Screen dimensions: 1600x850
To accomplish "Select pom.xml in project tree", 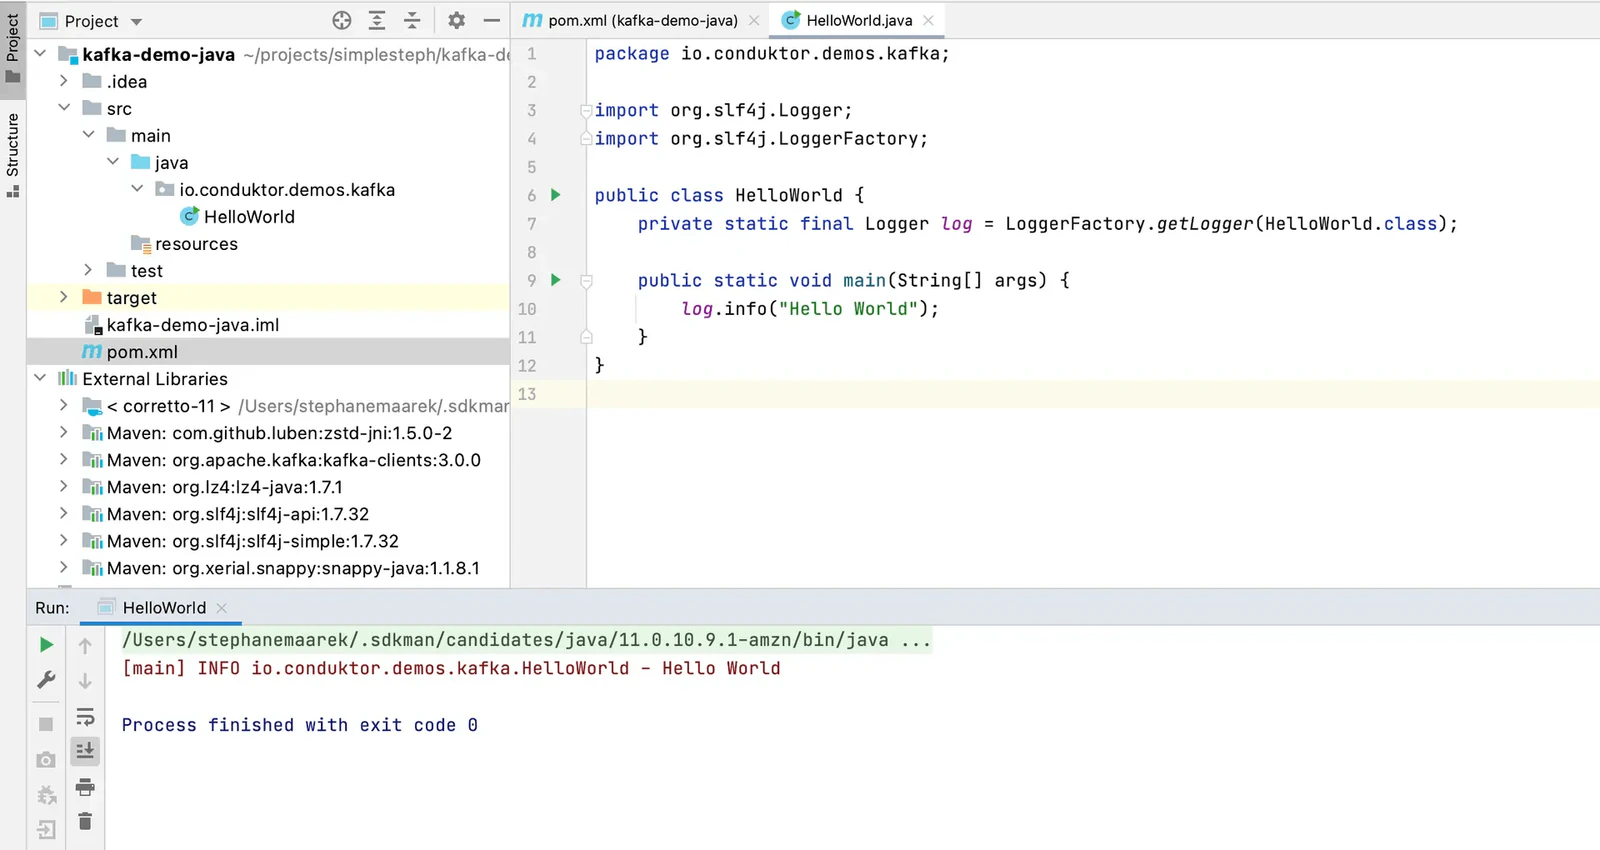I will (x=142, y=352).
